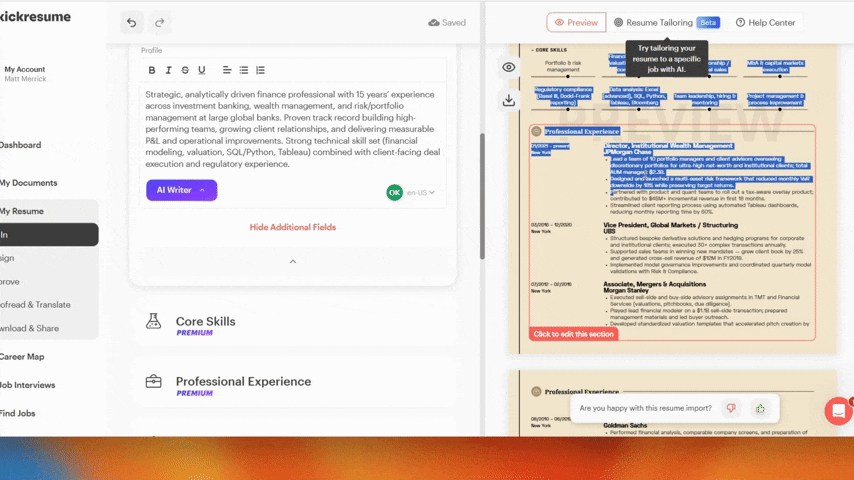Click the Saved cloud status
The image size is (854, 480).
coord(447,22)
